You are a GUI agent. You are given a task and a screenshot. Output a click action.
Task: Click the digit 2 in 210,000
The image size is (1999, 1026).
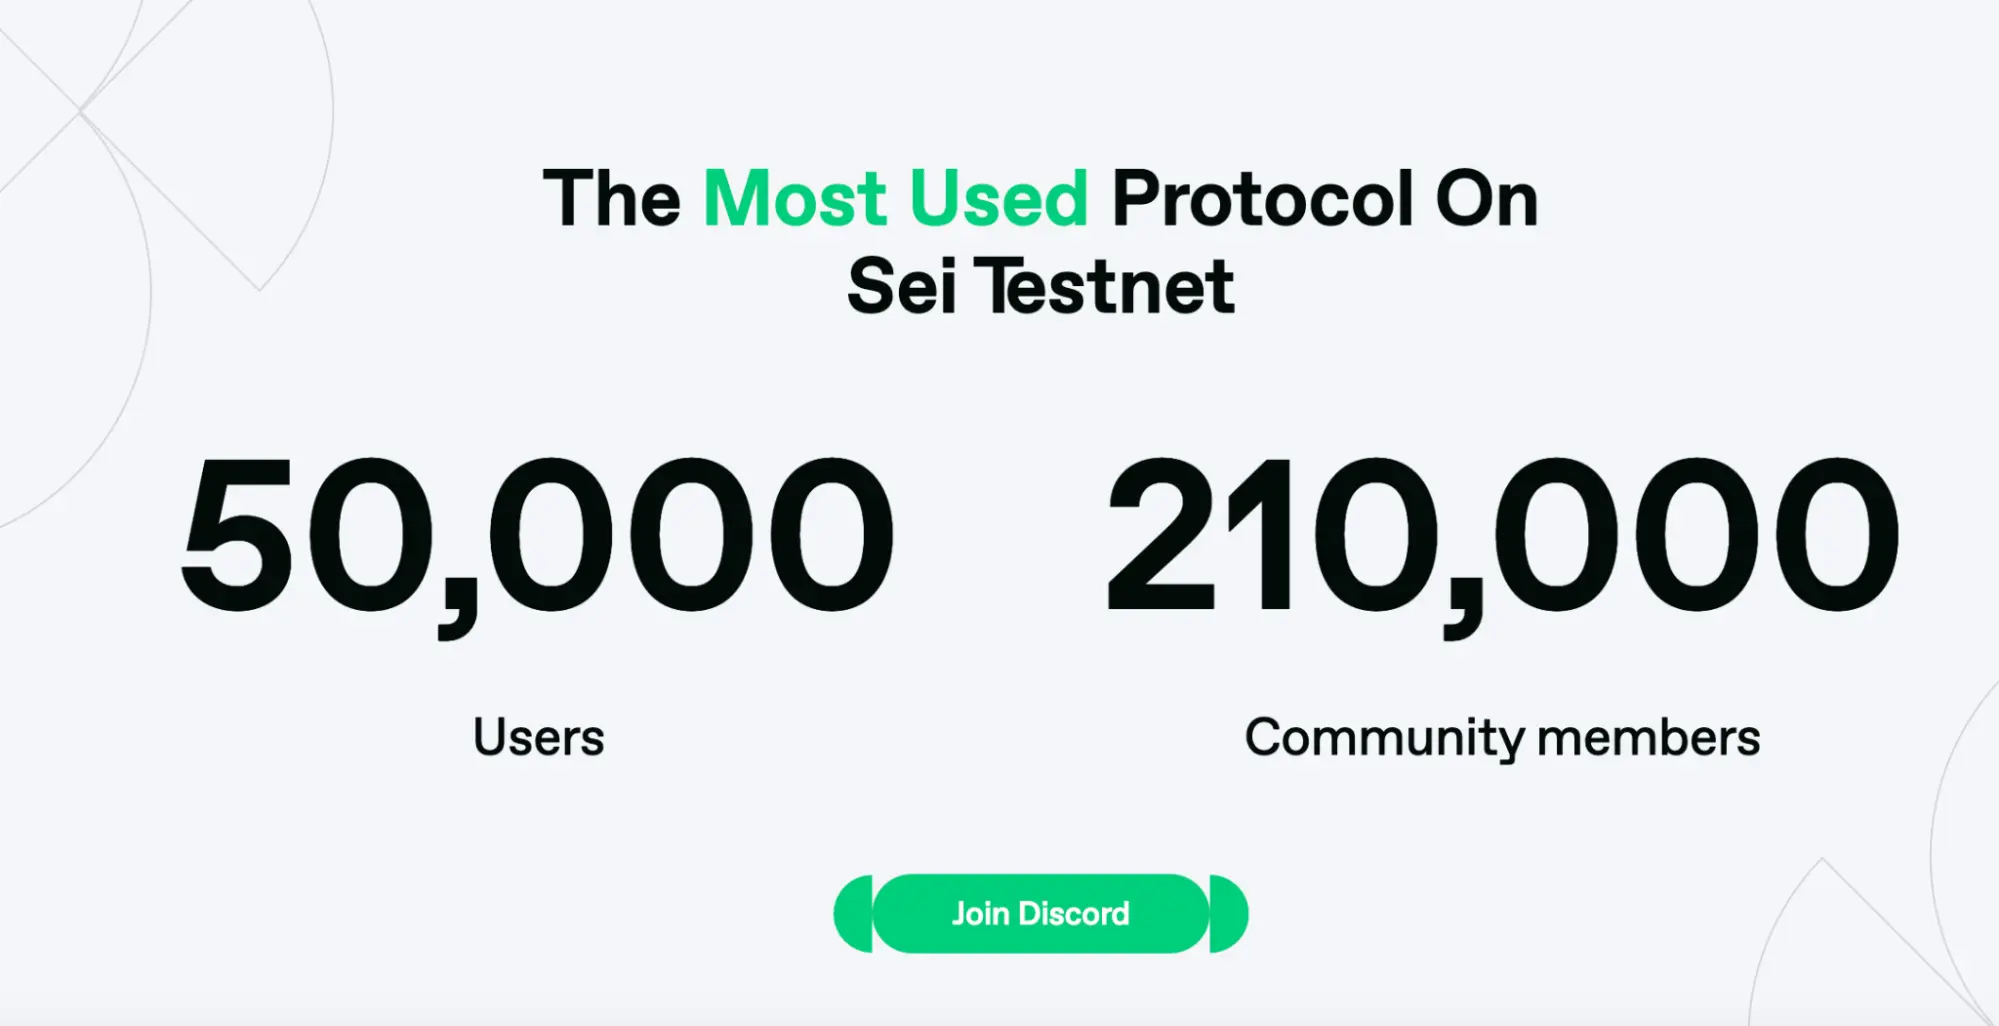[1162, 535]
